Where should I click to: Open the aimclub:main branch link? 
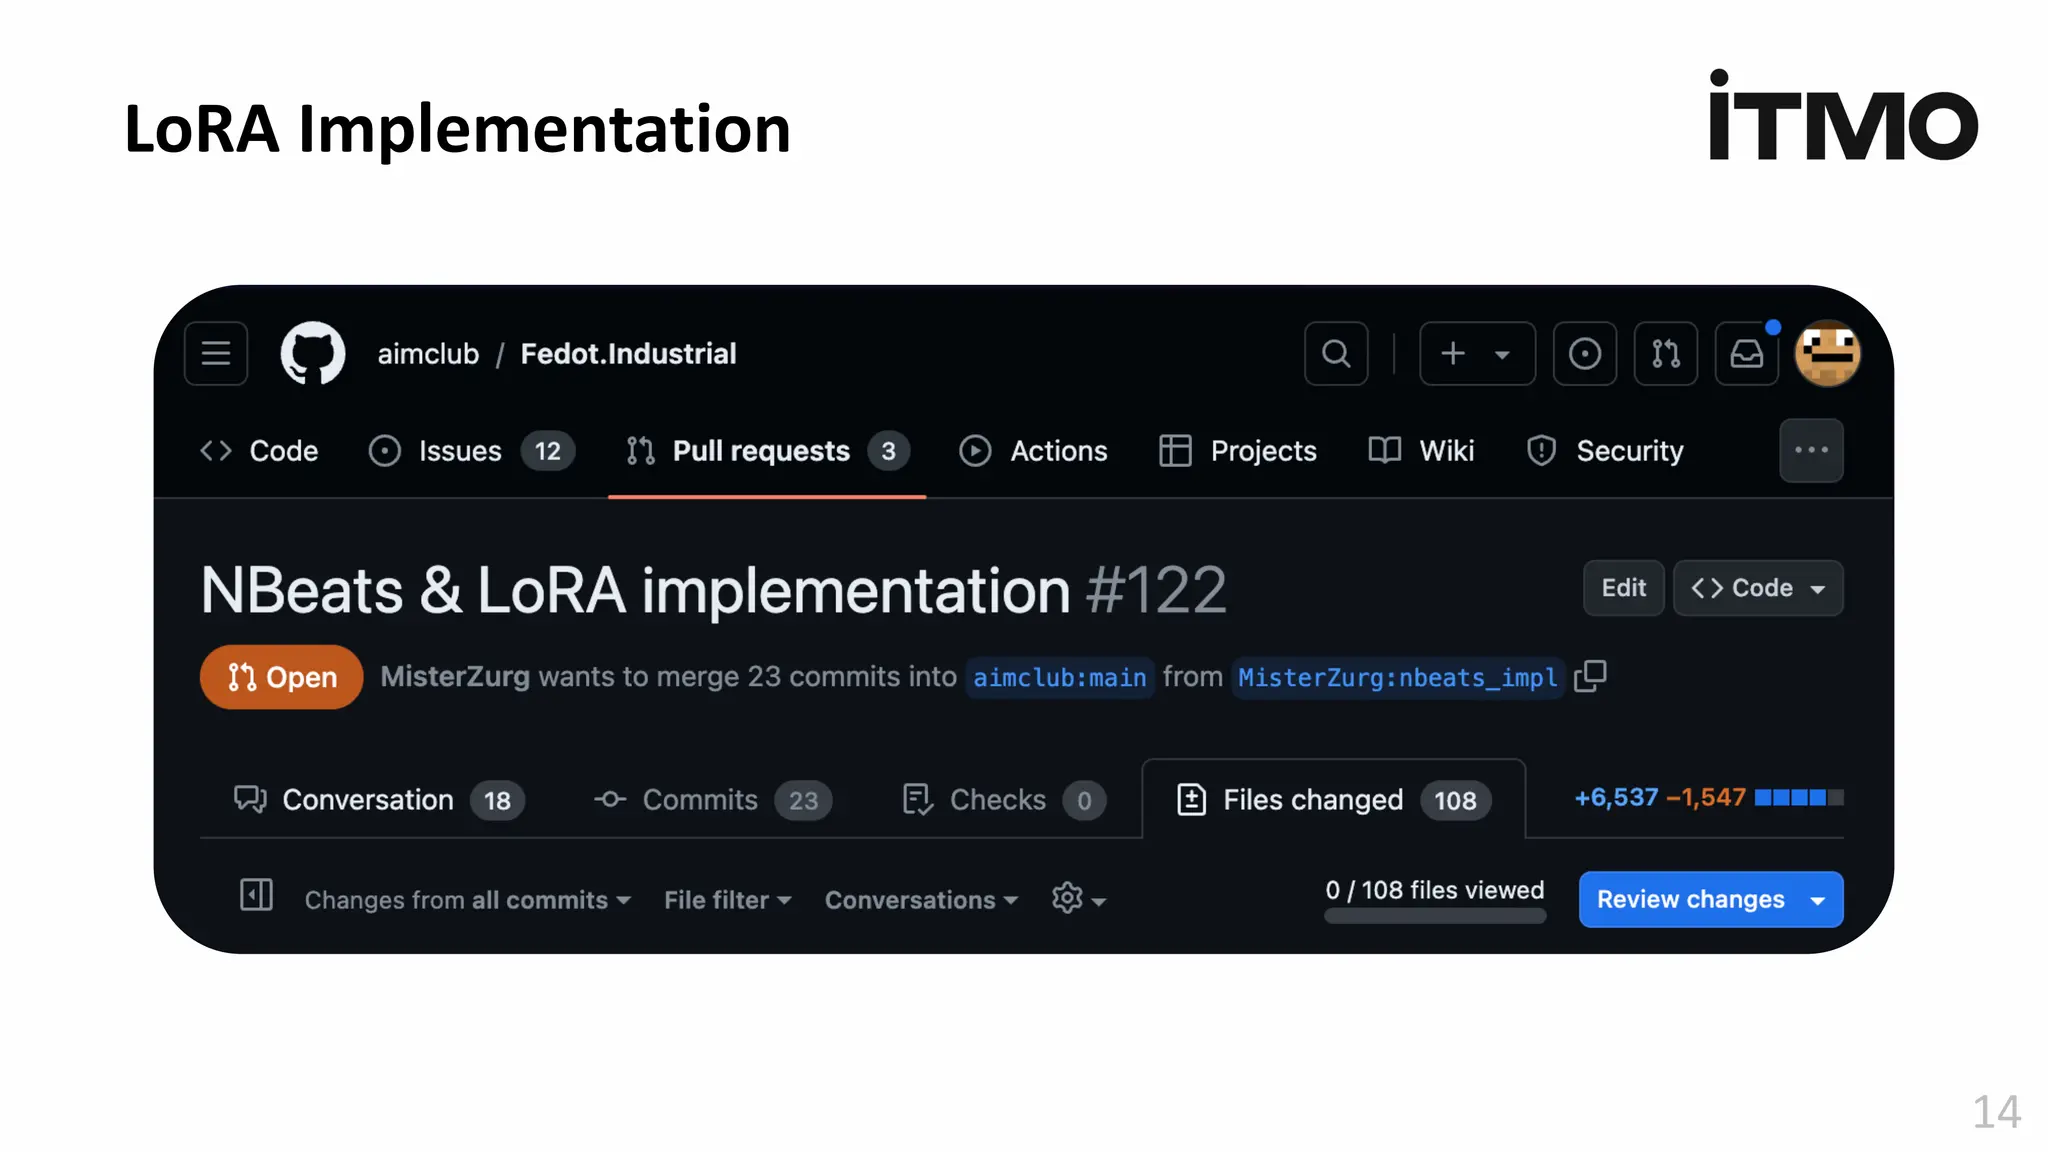pyautogui.click(x=1059, y=678)
